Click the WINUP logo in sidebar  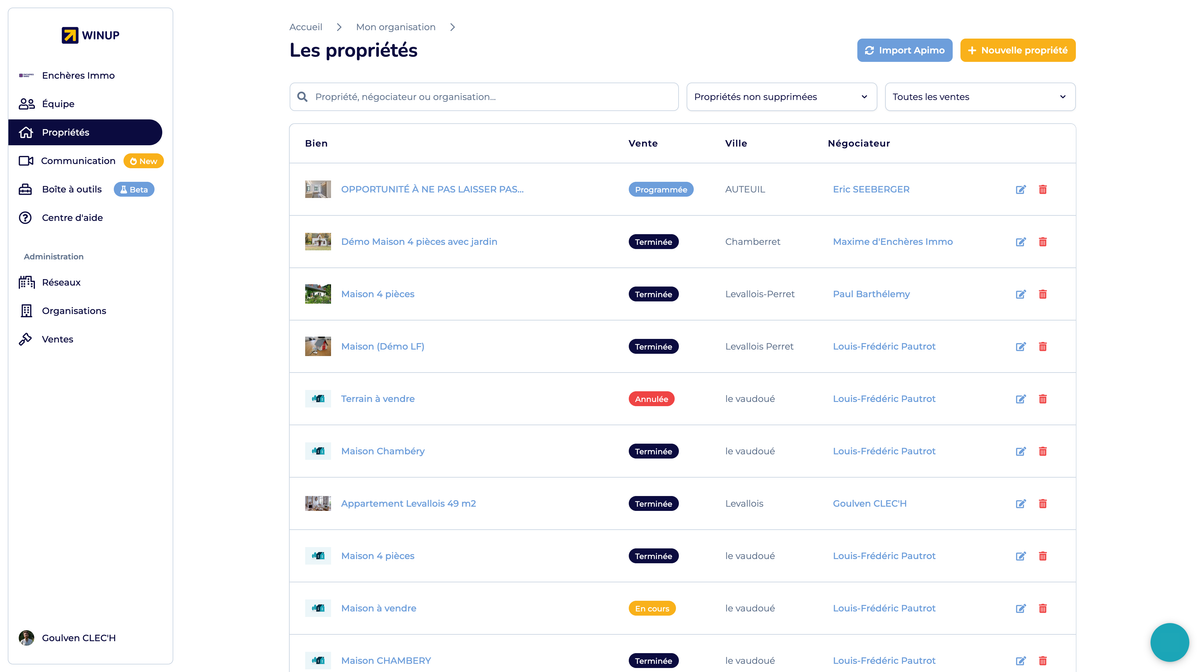click(90, 36)
